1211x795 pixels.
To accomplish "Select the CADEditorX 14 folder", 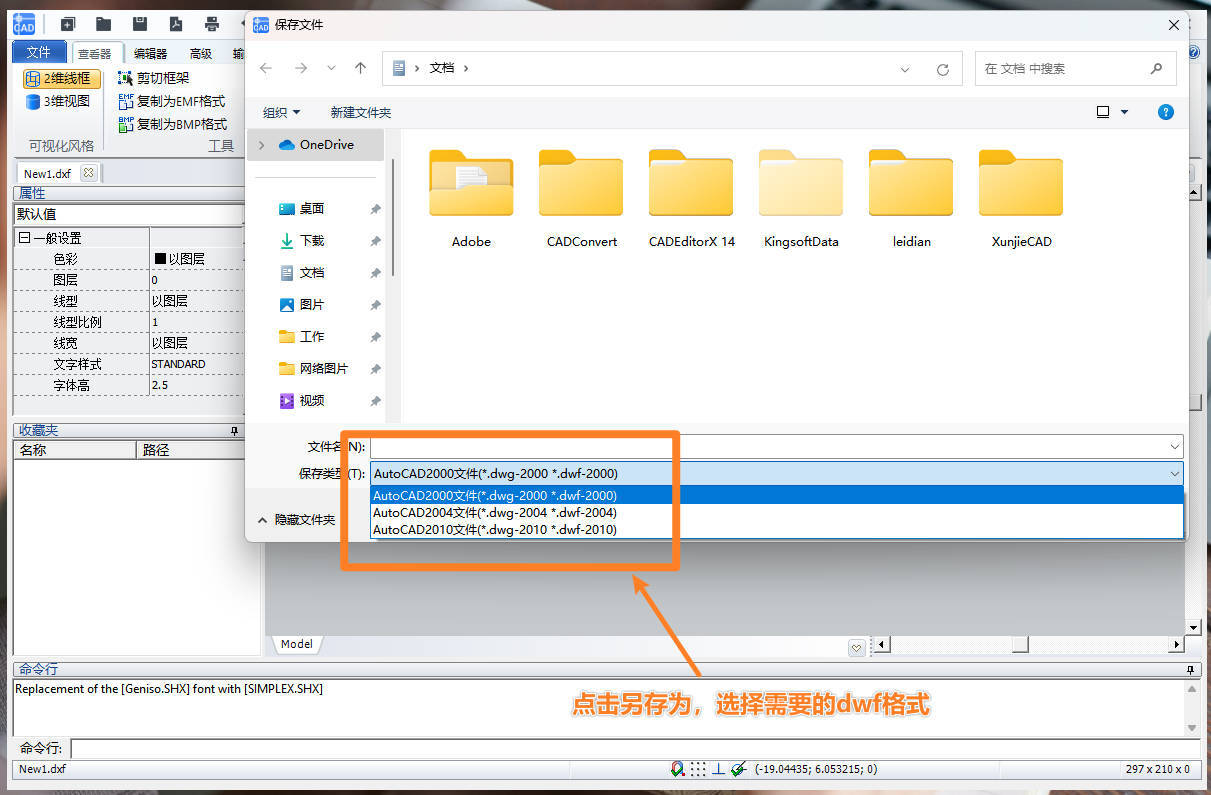I will (691, 199).
